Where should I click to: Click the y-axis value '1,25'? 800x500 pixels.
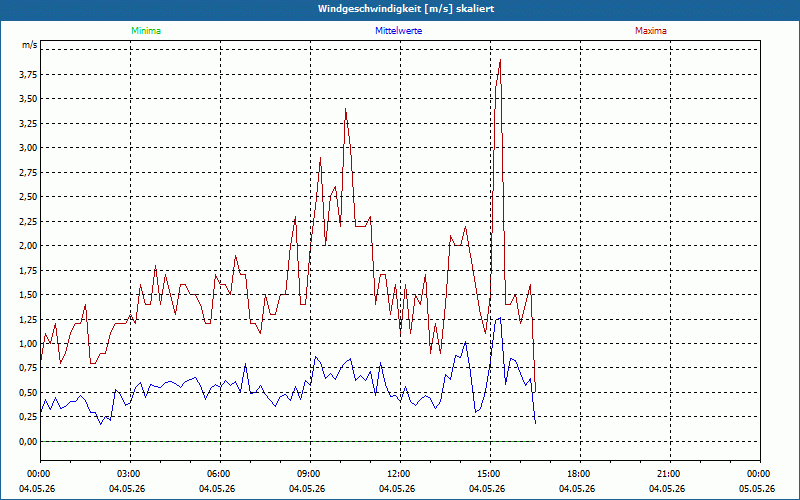[28, 319]
